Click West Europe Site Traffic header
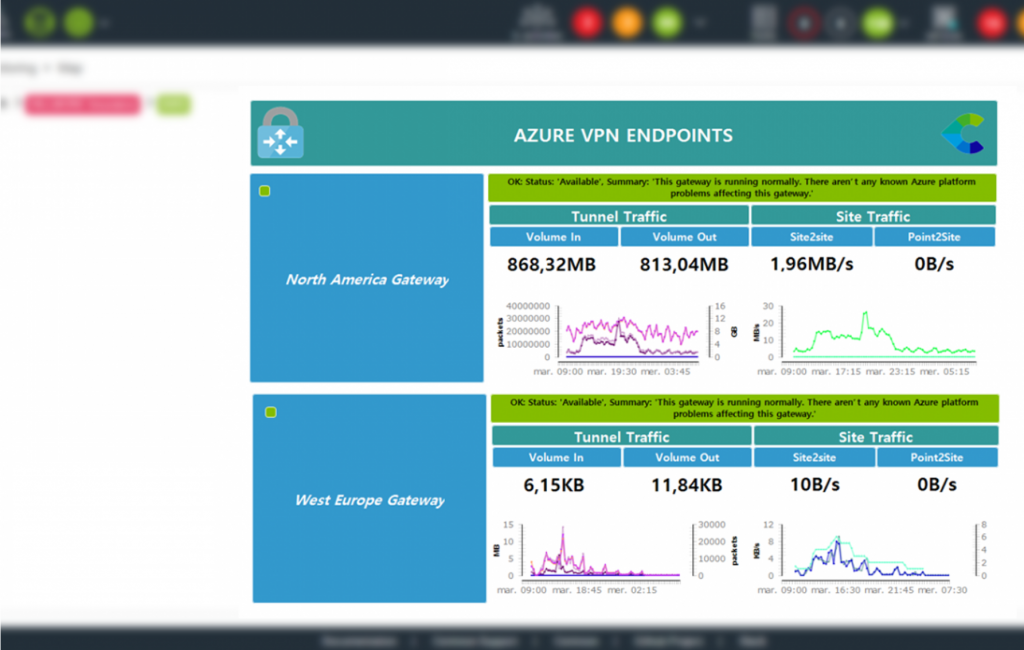 click(876, 437)
